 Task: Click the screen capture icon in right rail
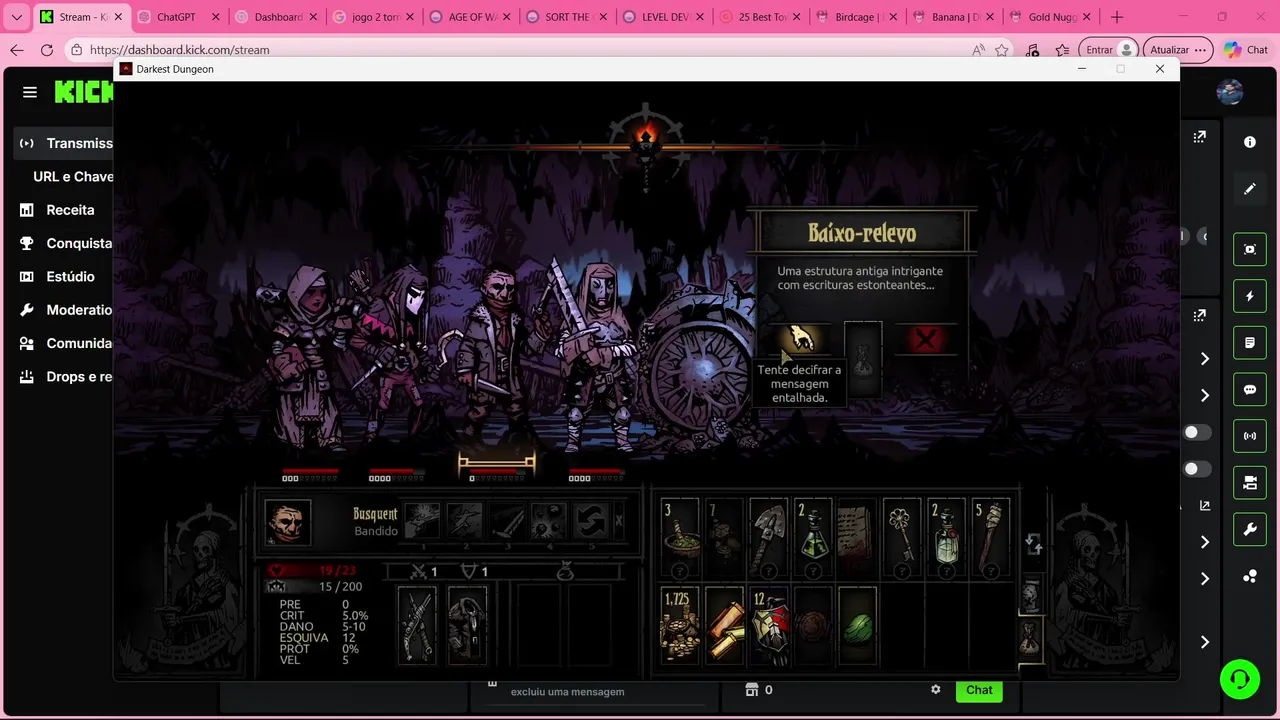tap(1249, 249)
